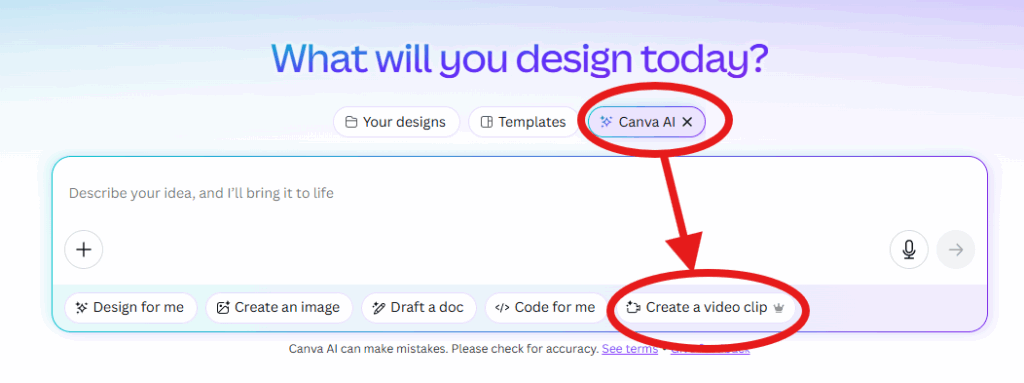Viewport: 1024px width, 383px height.
Task: Choose the Design for me option
Action: pyautogui.click(x=131, y=308)
